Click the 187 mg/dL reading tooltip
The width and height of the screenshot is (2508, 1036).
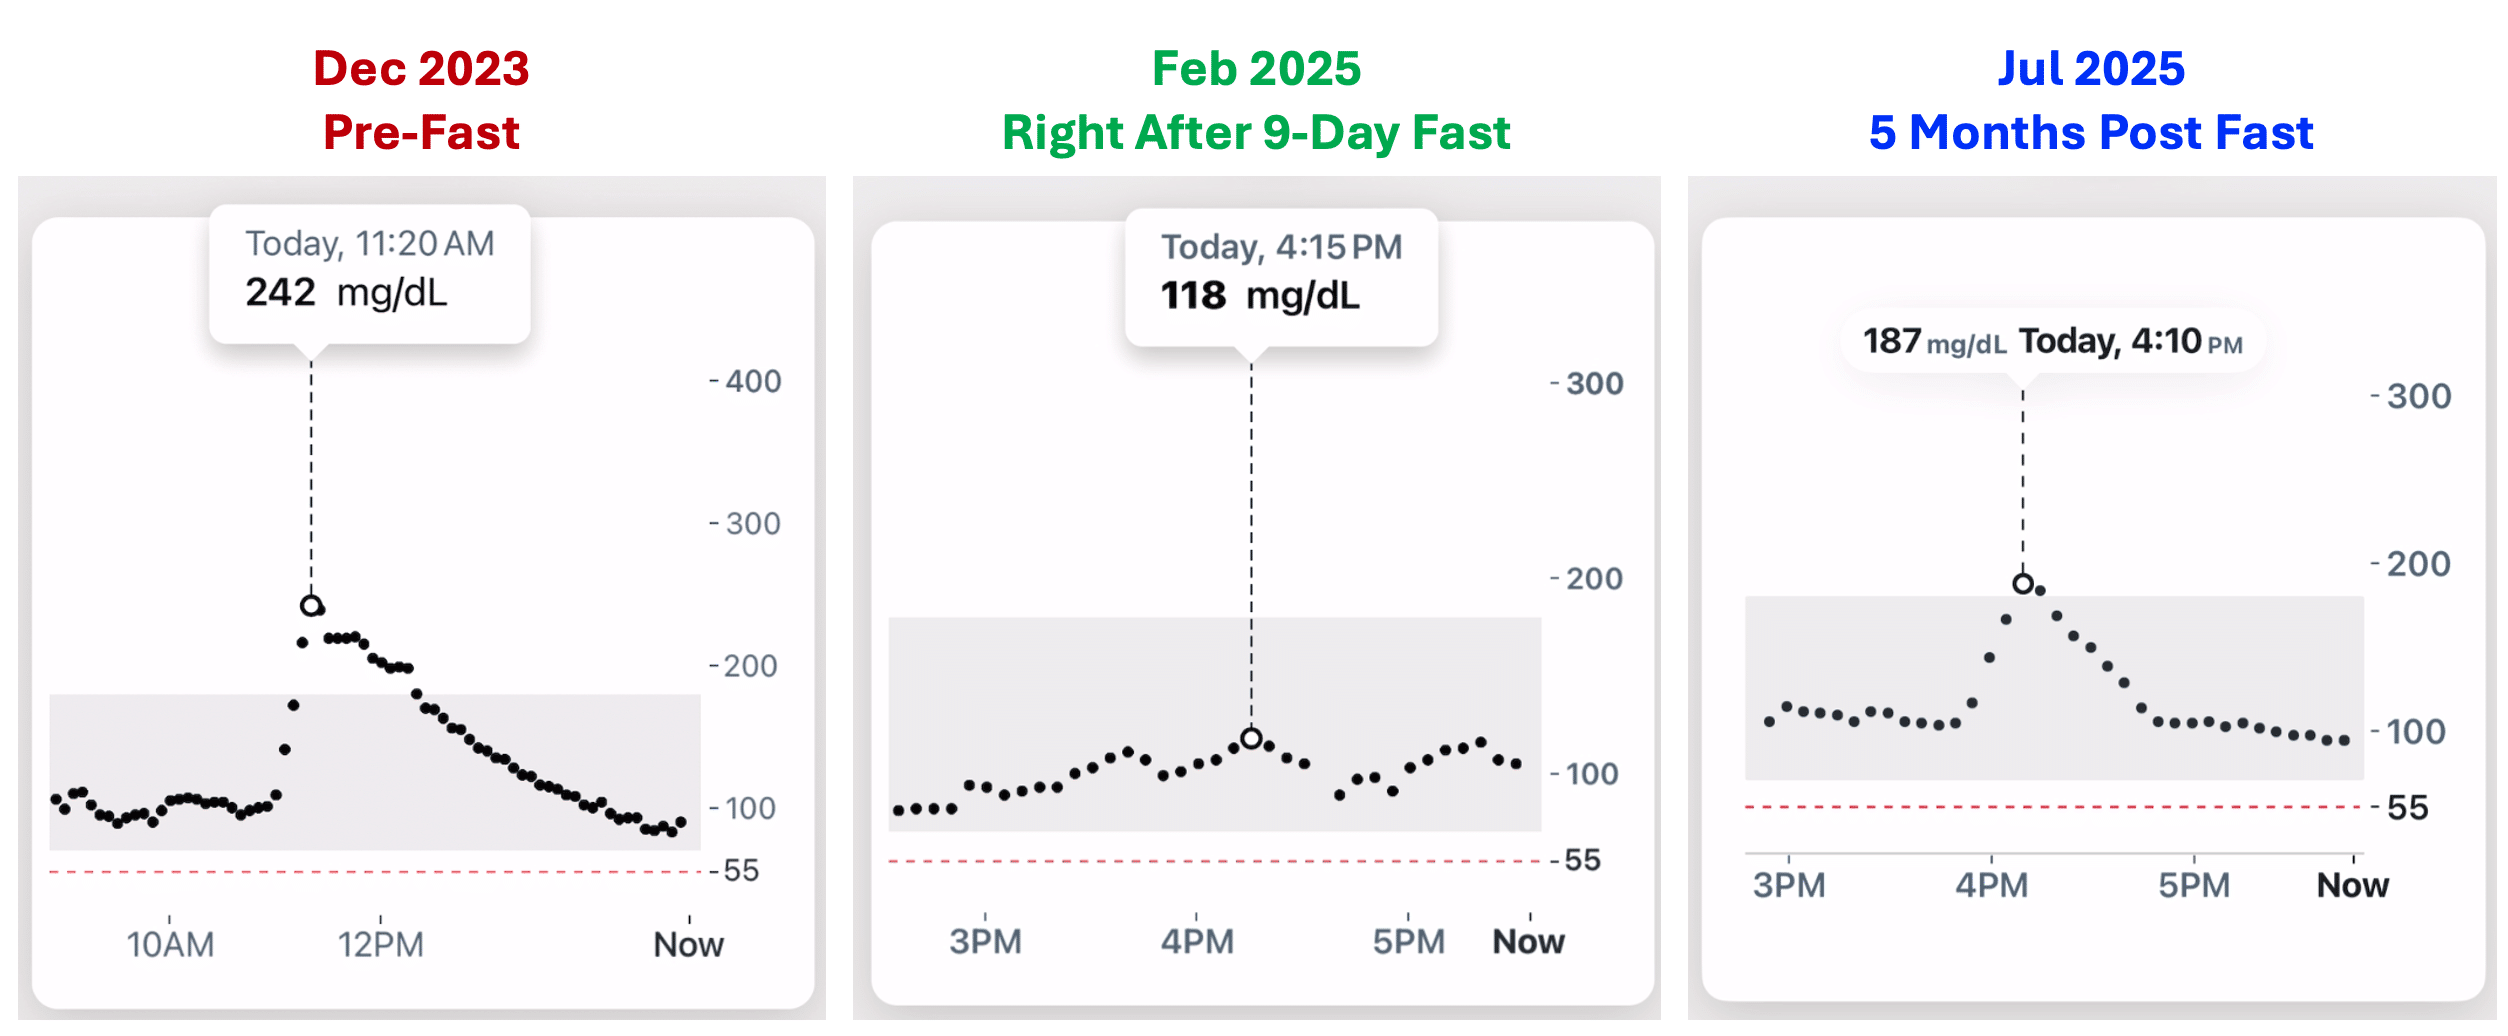tap(2052, 341)
